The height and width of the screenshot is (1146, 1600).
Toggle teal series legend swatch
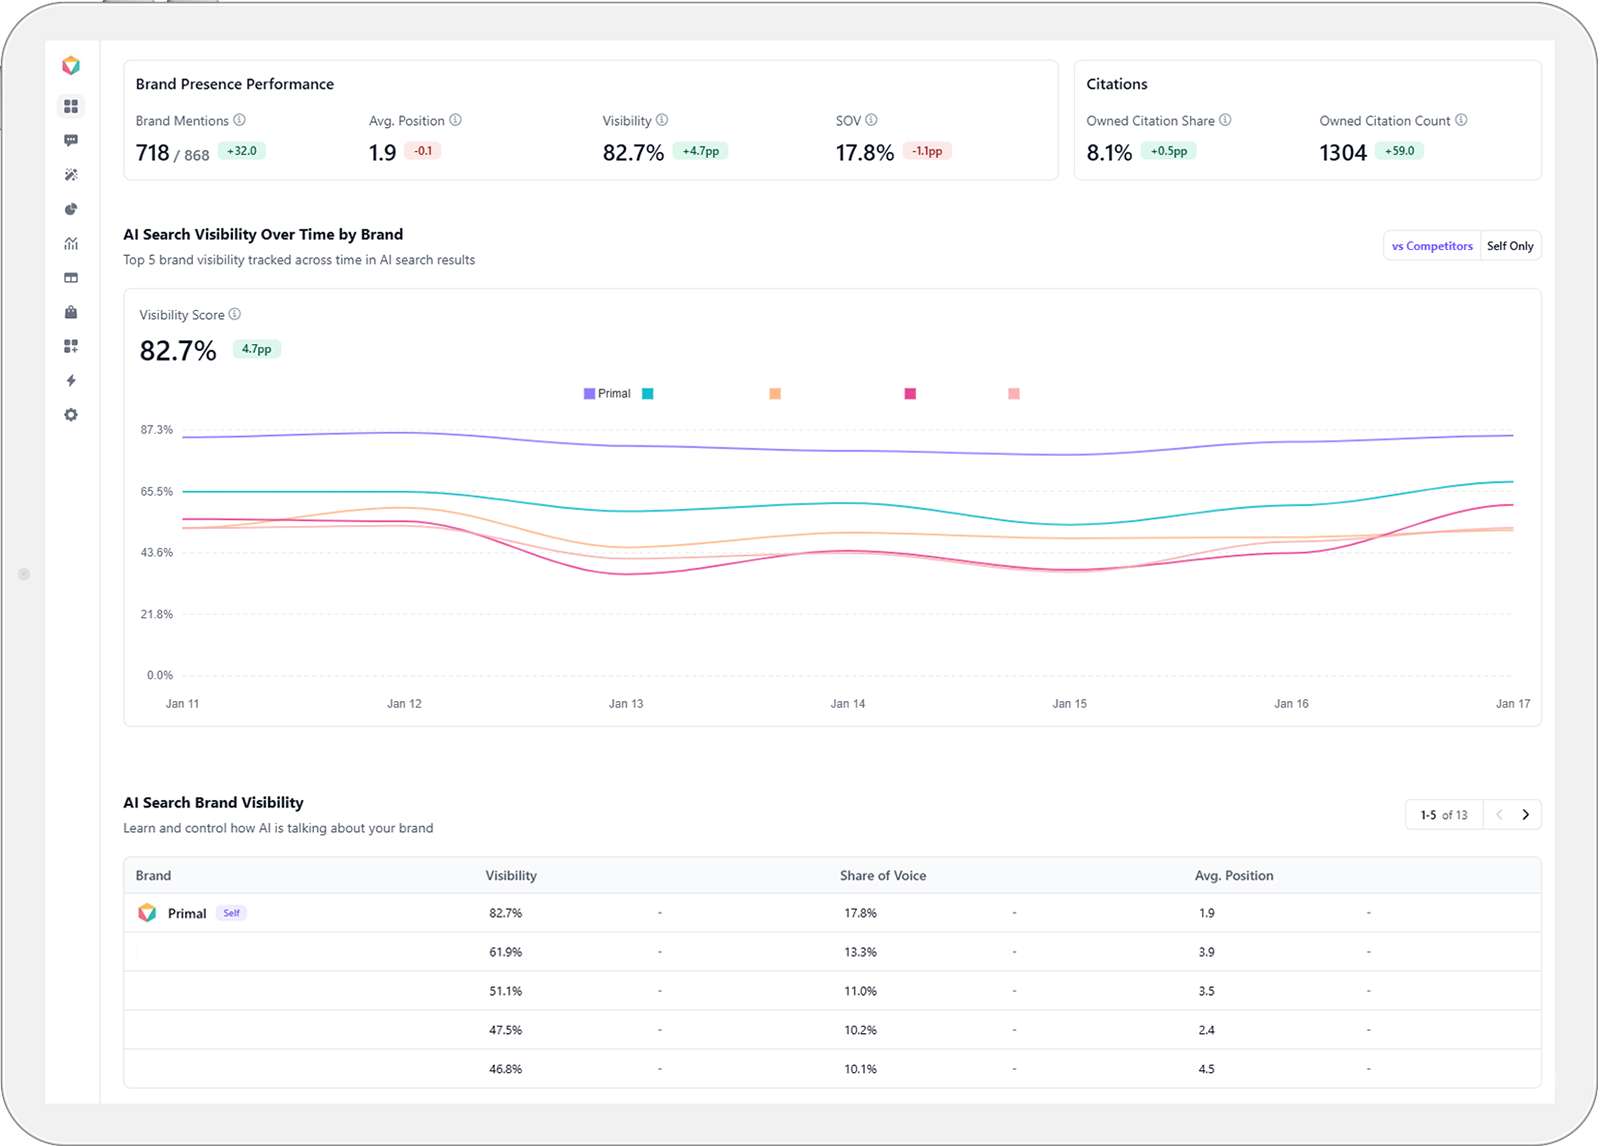pyautogui.click(x=648, y=394)
